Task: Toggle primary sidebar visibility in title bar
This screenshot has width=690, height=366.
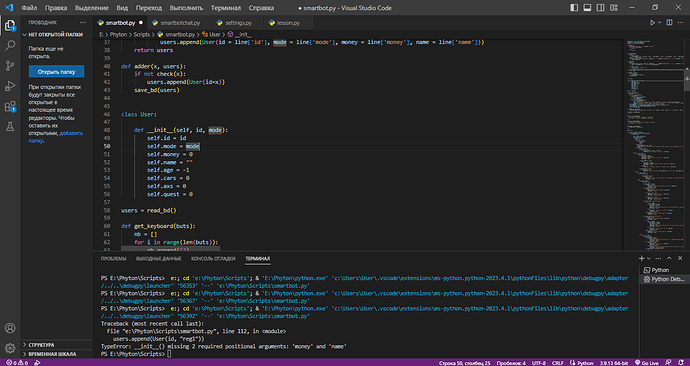Action: tap(574, 7)
